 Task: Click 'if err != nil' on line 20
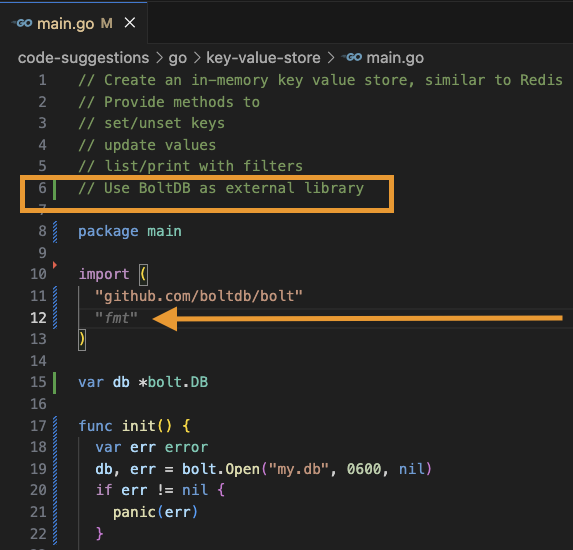[151, 490]
